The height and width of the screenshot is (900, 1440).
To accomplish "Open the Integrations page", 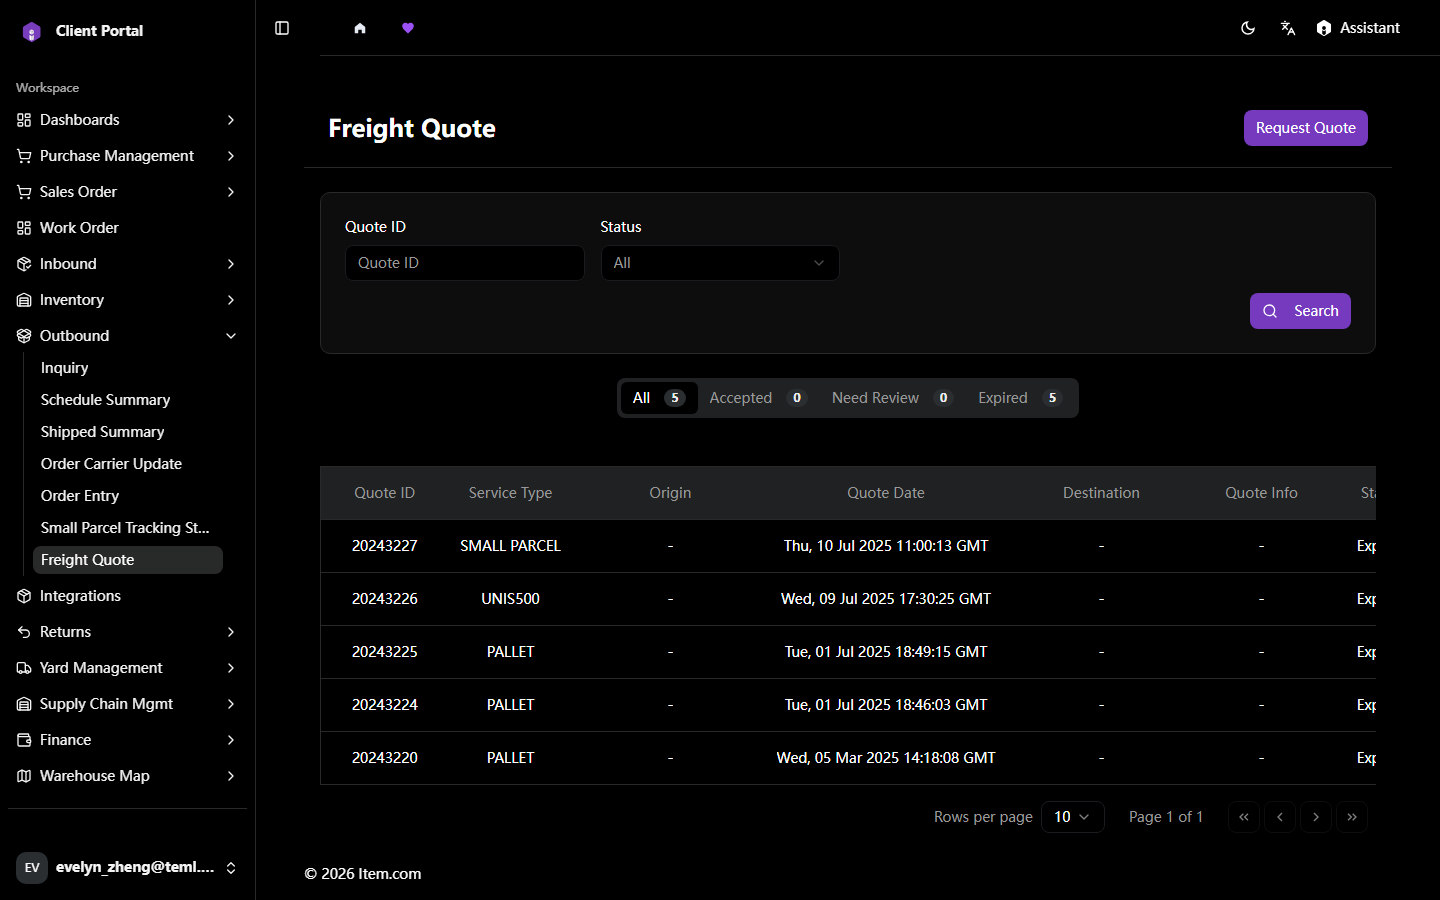I will (127, 596).
